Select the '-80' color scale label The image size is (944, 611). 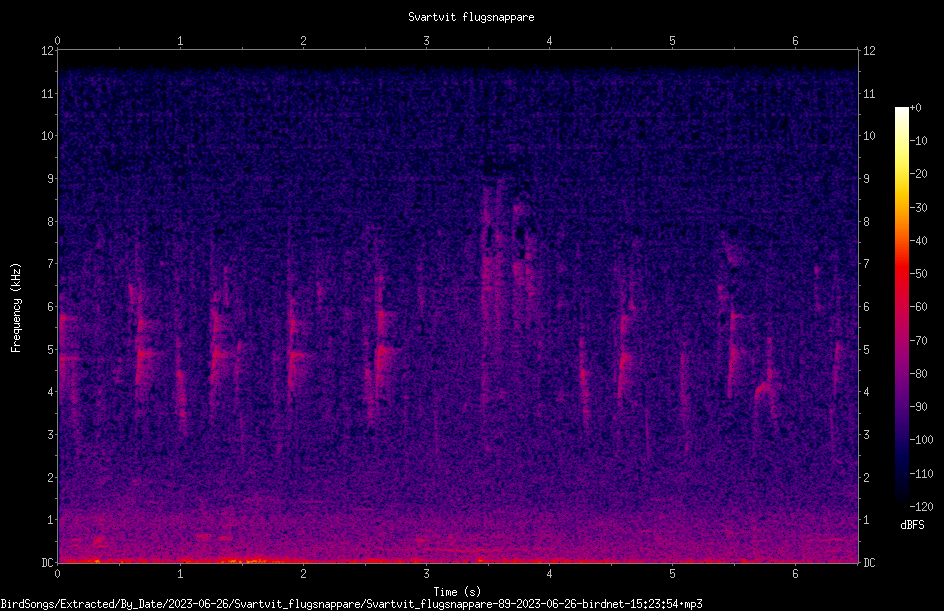click(x=918, y=374)
